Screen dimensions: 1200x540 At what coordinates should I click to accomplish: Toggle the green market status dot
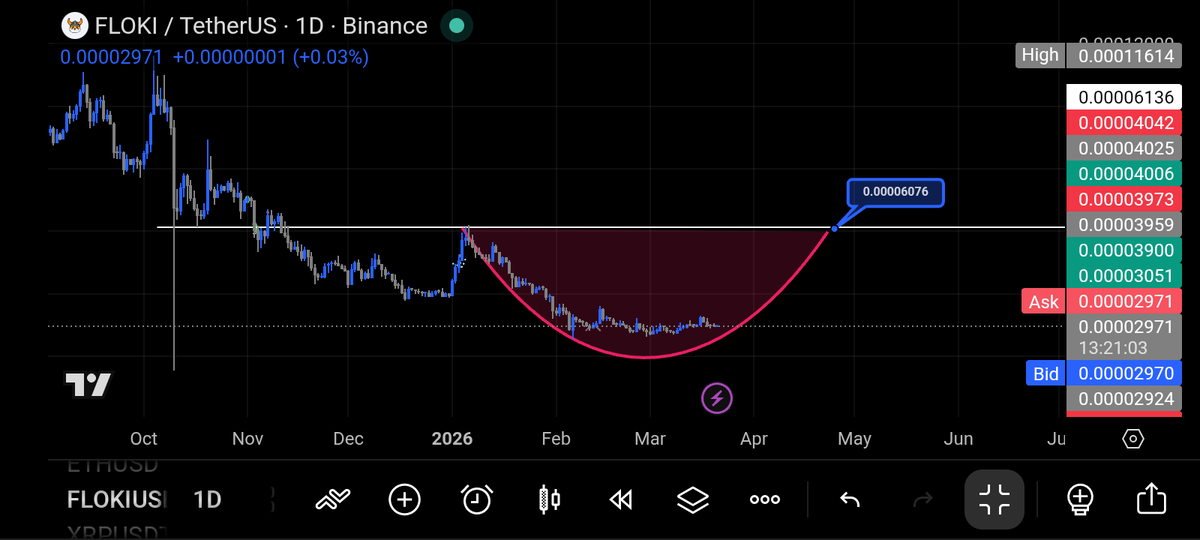(x=456, y=26)
